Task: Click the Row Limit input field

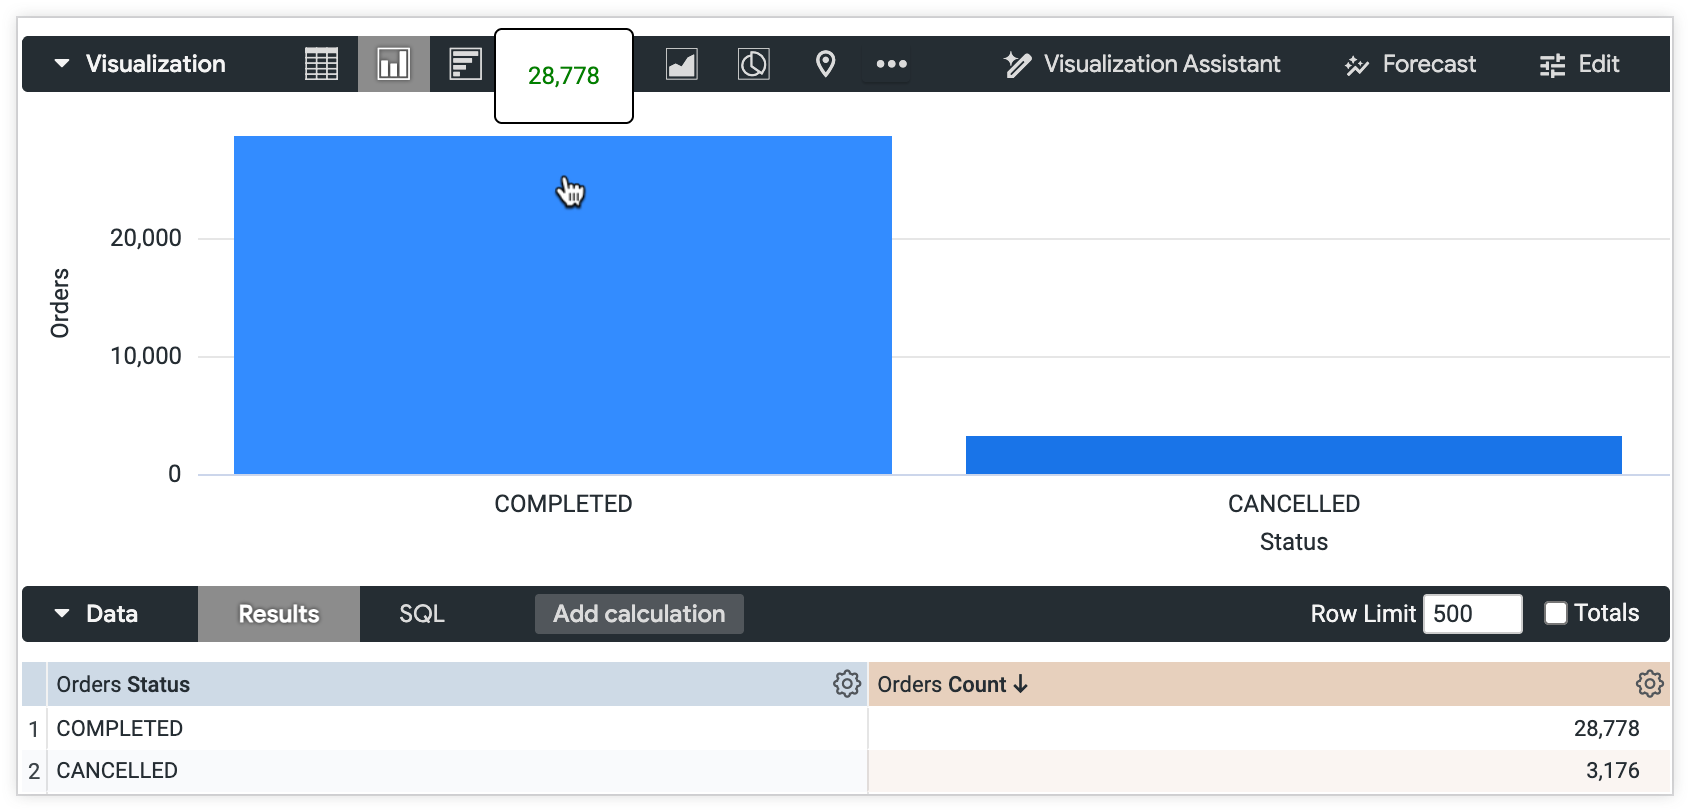Action: pyautogui.click(x=1471, y=613)
